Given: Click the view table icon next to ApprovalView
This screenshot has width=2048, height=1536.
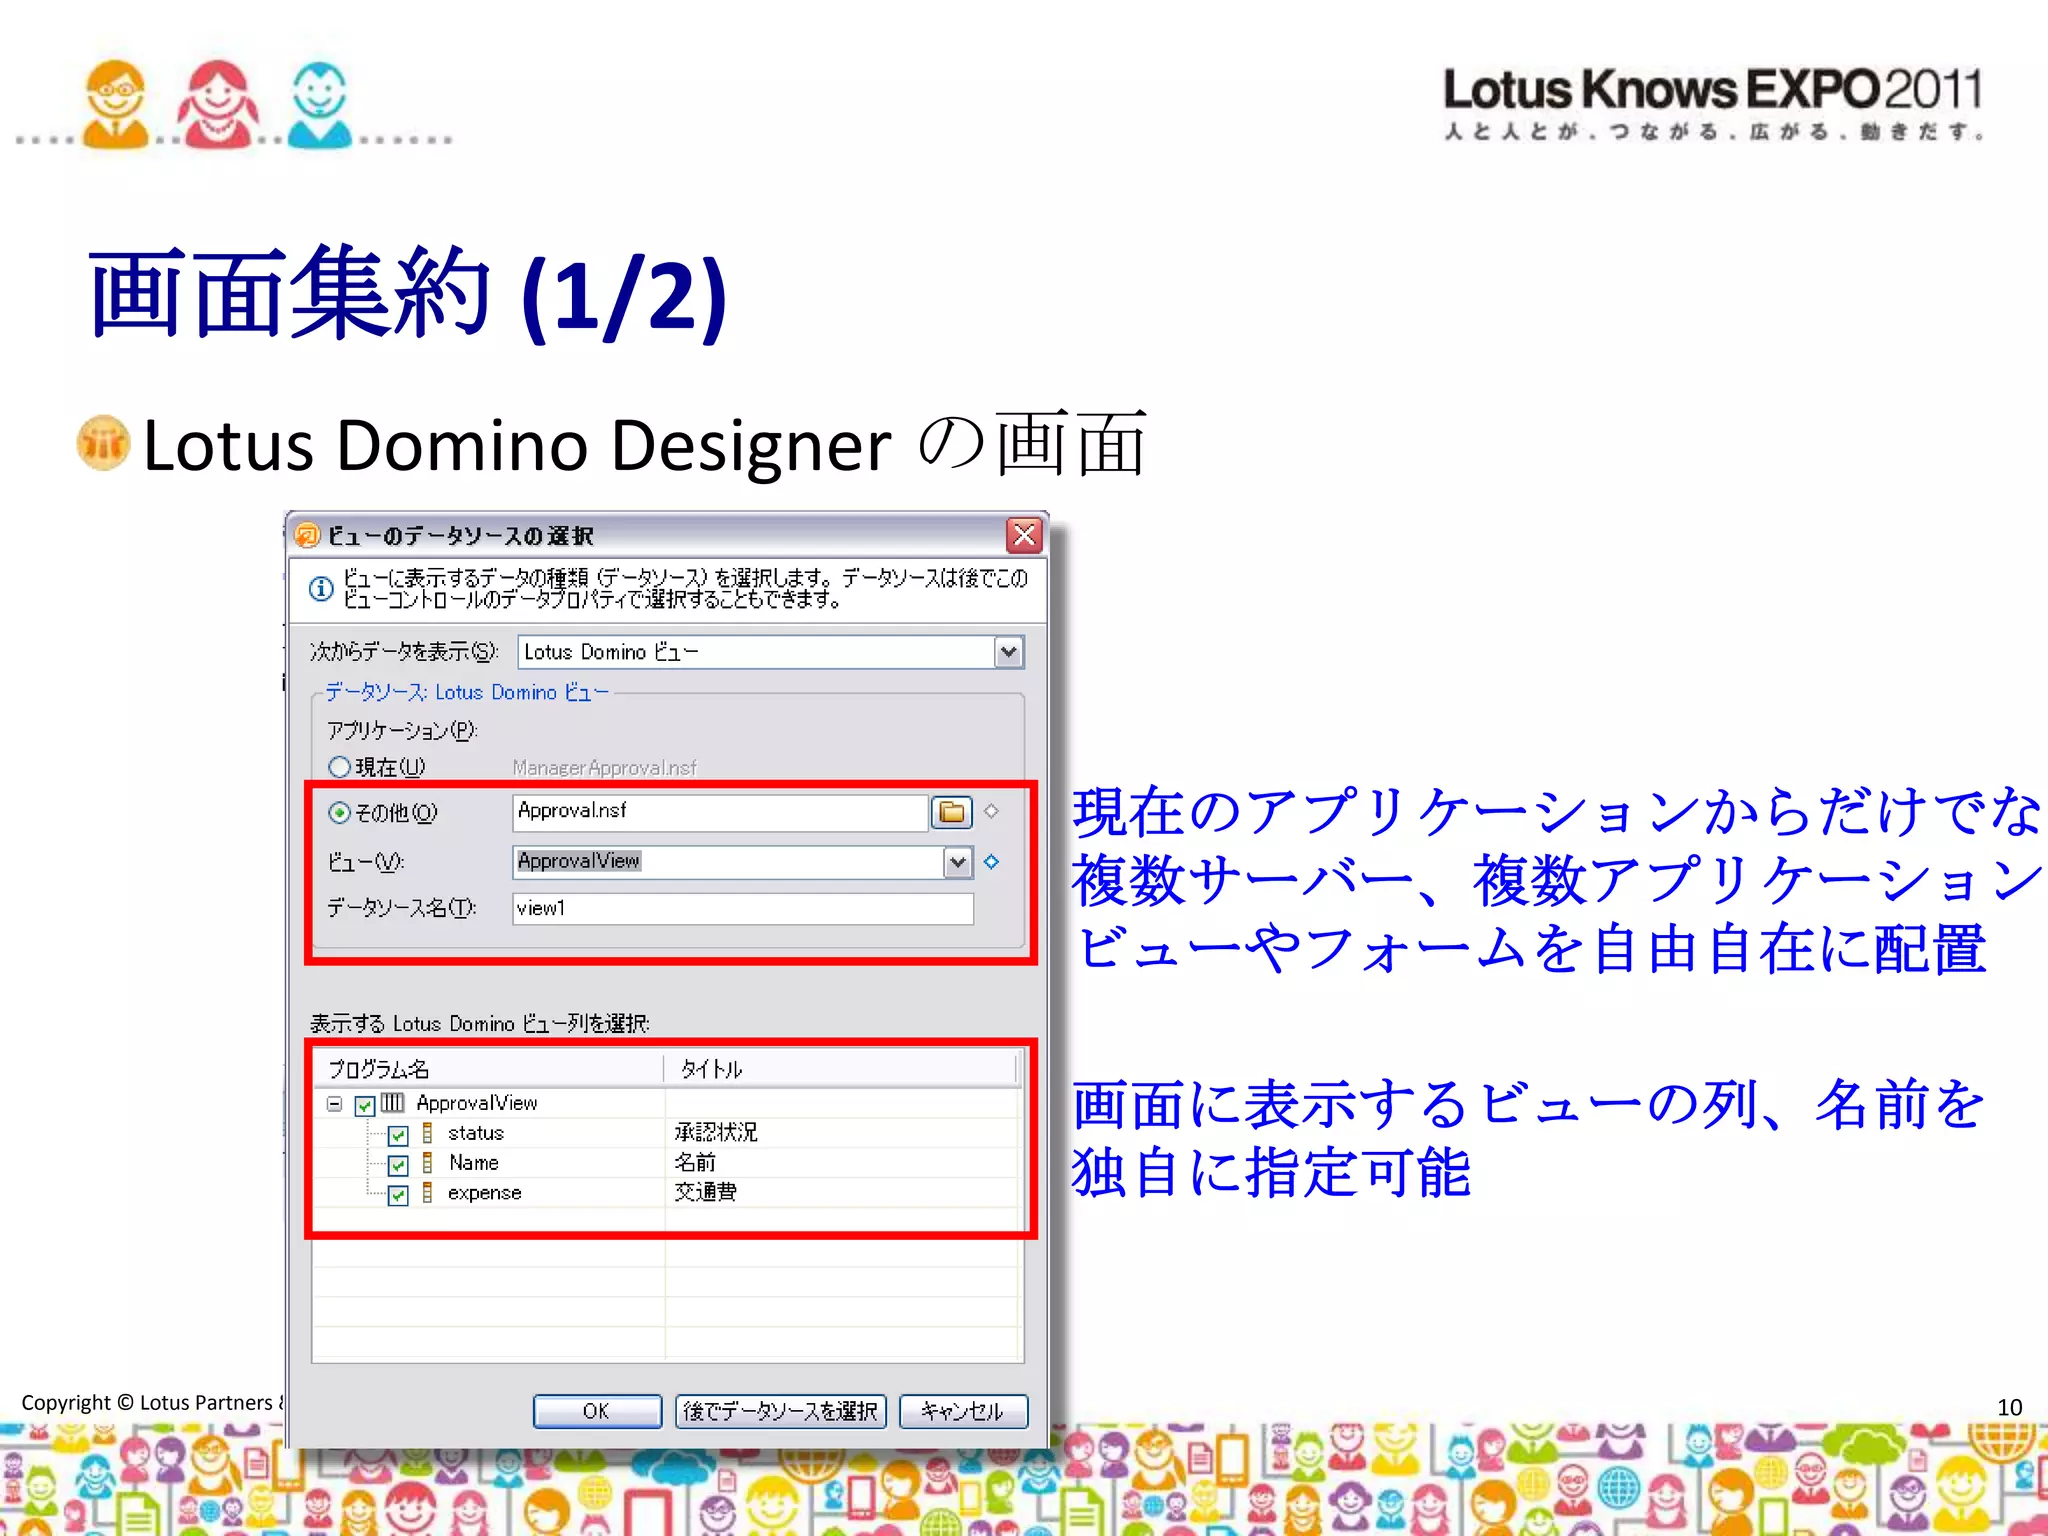Looking at the screenshot, I should [393, 1102].
